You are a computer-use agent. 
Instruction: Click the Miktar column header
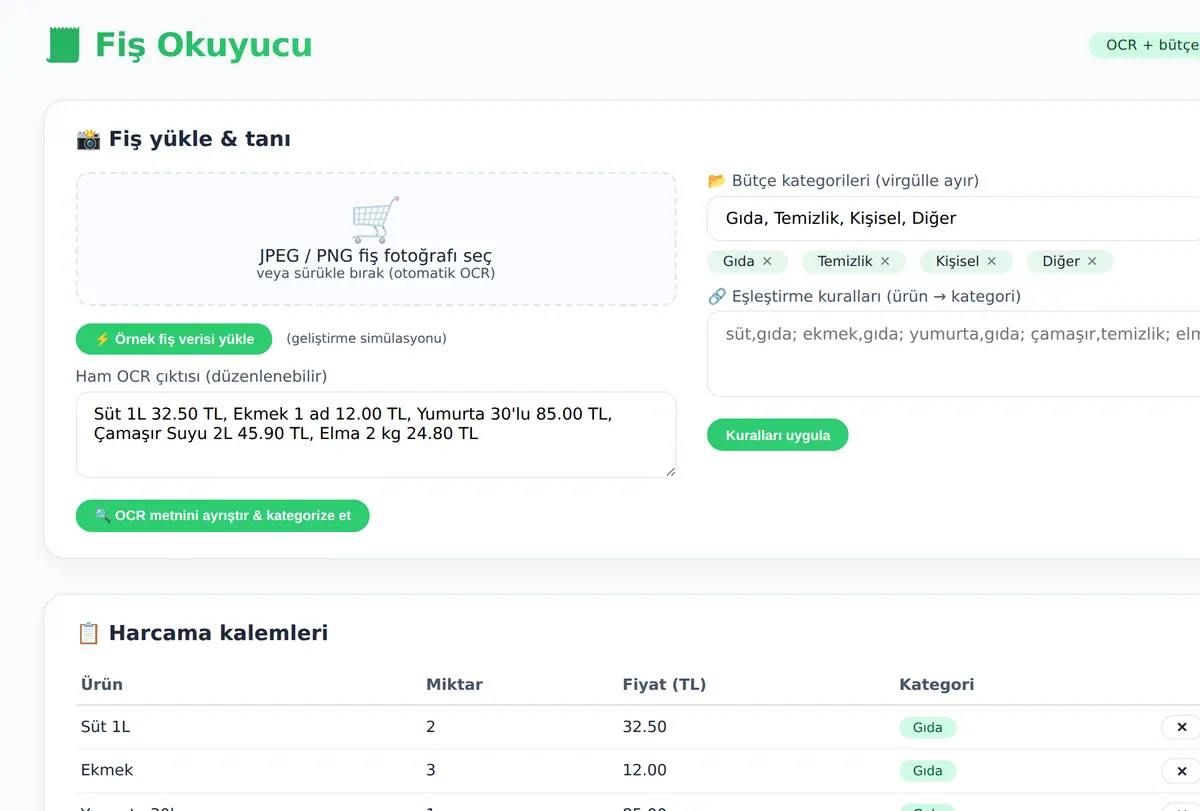(x=454, y=684)
